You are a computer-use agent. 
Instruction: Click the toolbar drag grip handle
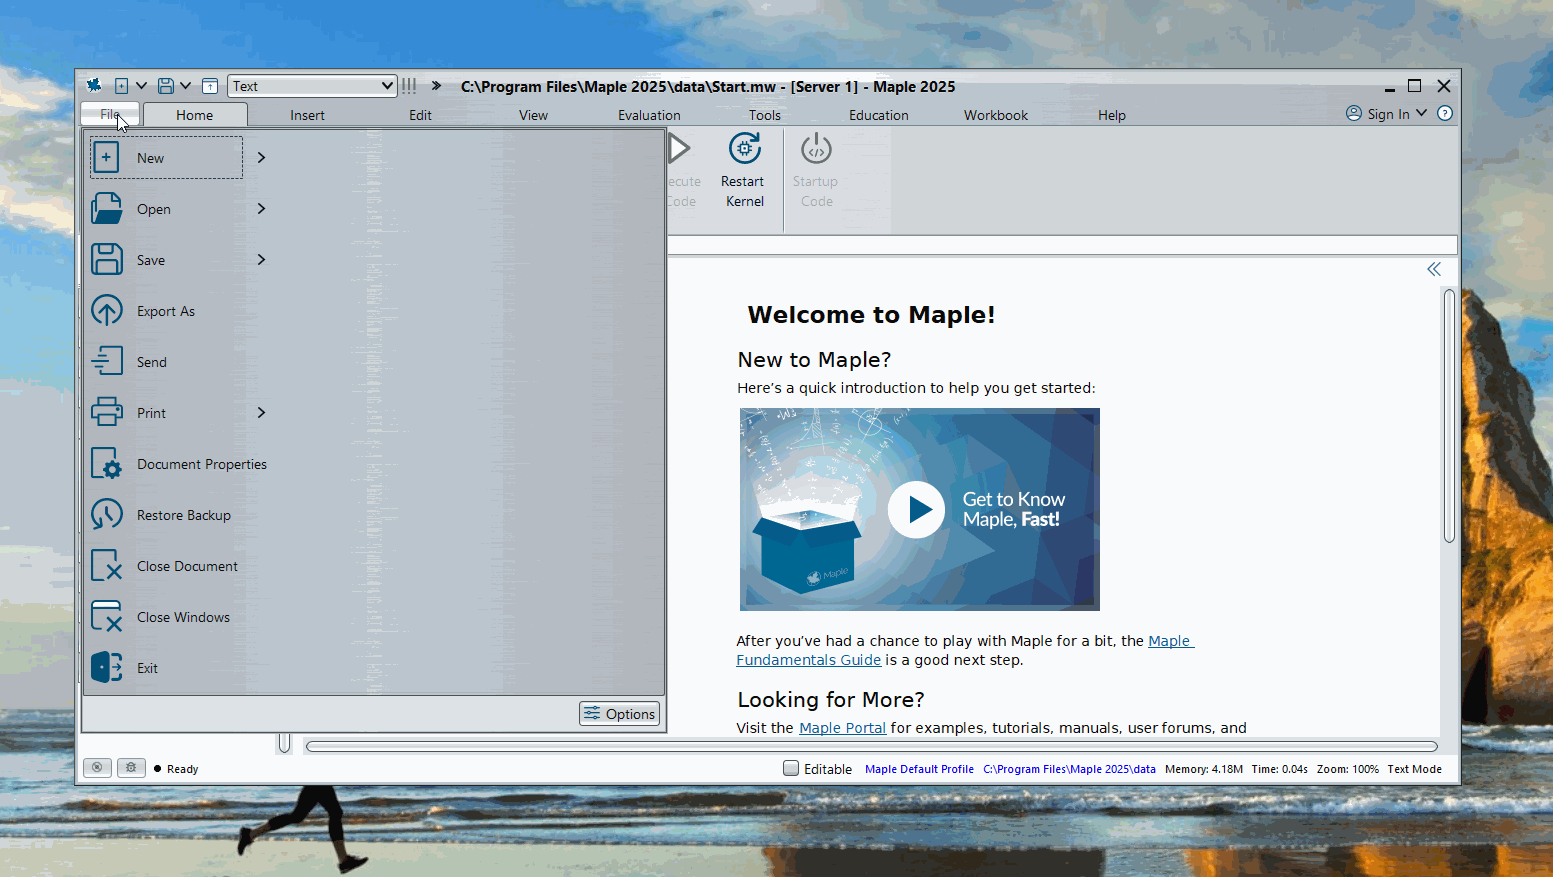coord(409,86)
